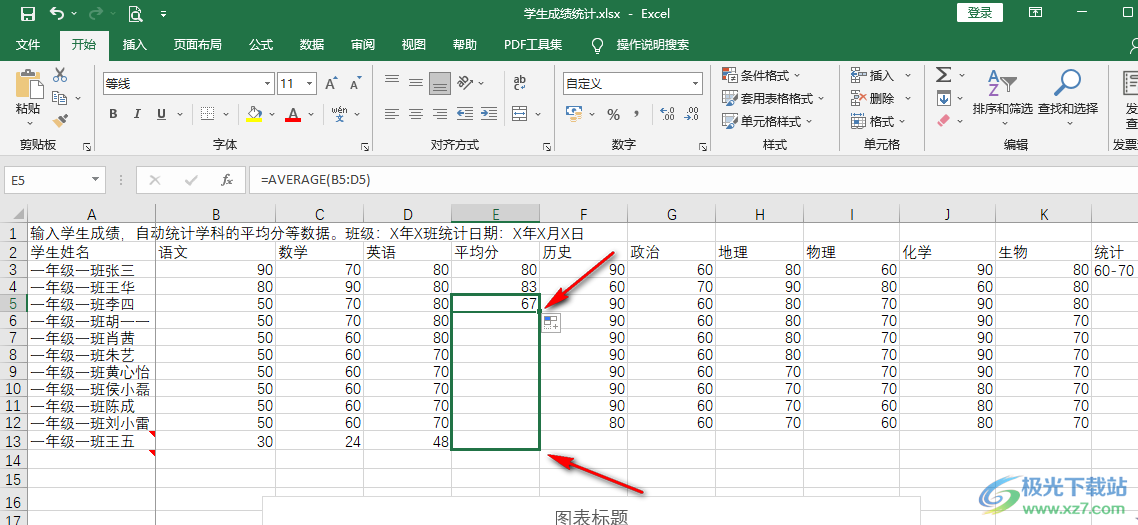Image resolution: width=1138 pixels, height=525 pixels.
Task: Click the Increase Indent icon
Action: [x=489, y=113]
